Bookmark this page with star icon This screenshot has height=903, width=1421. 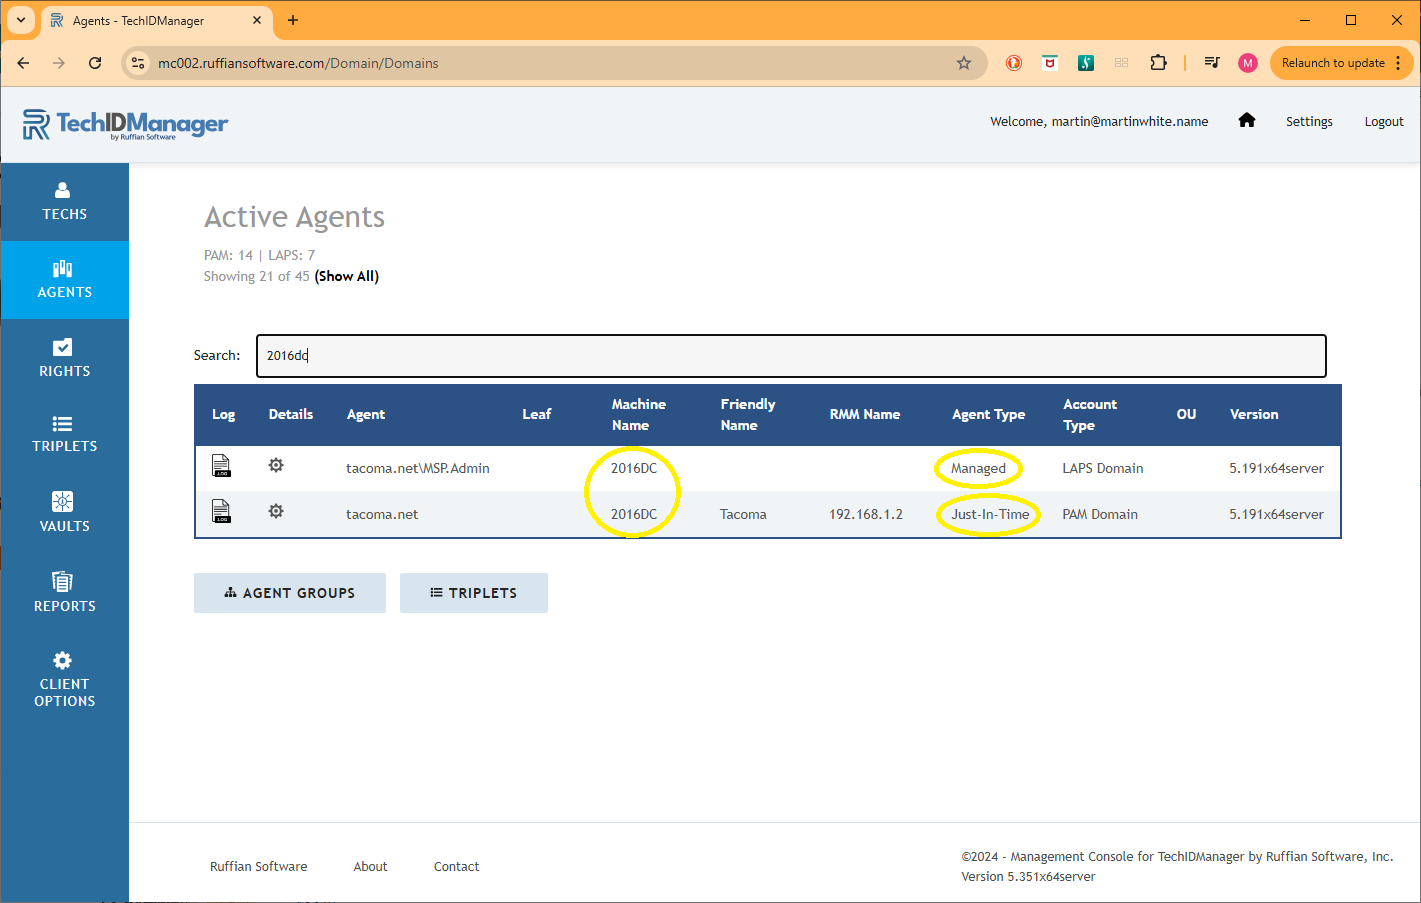point(964,63)
